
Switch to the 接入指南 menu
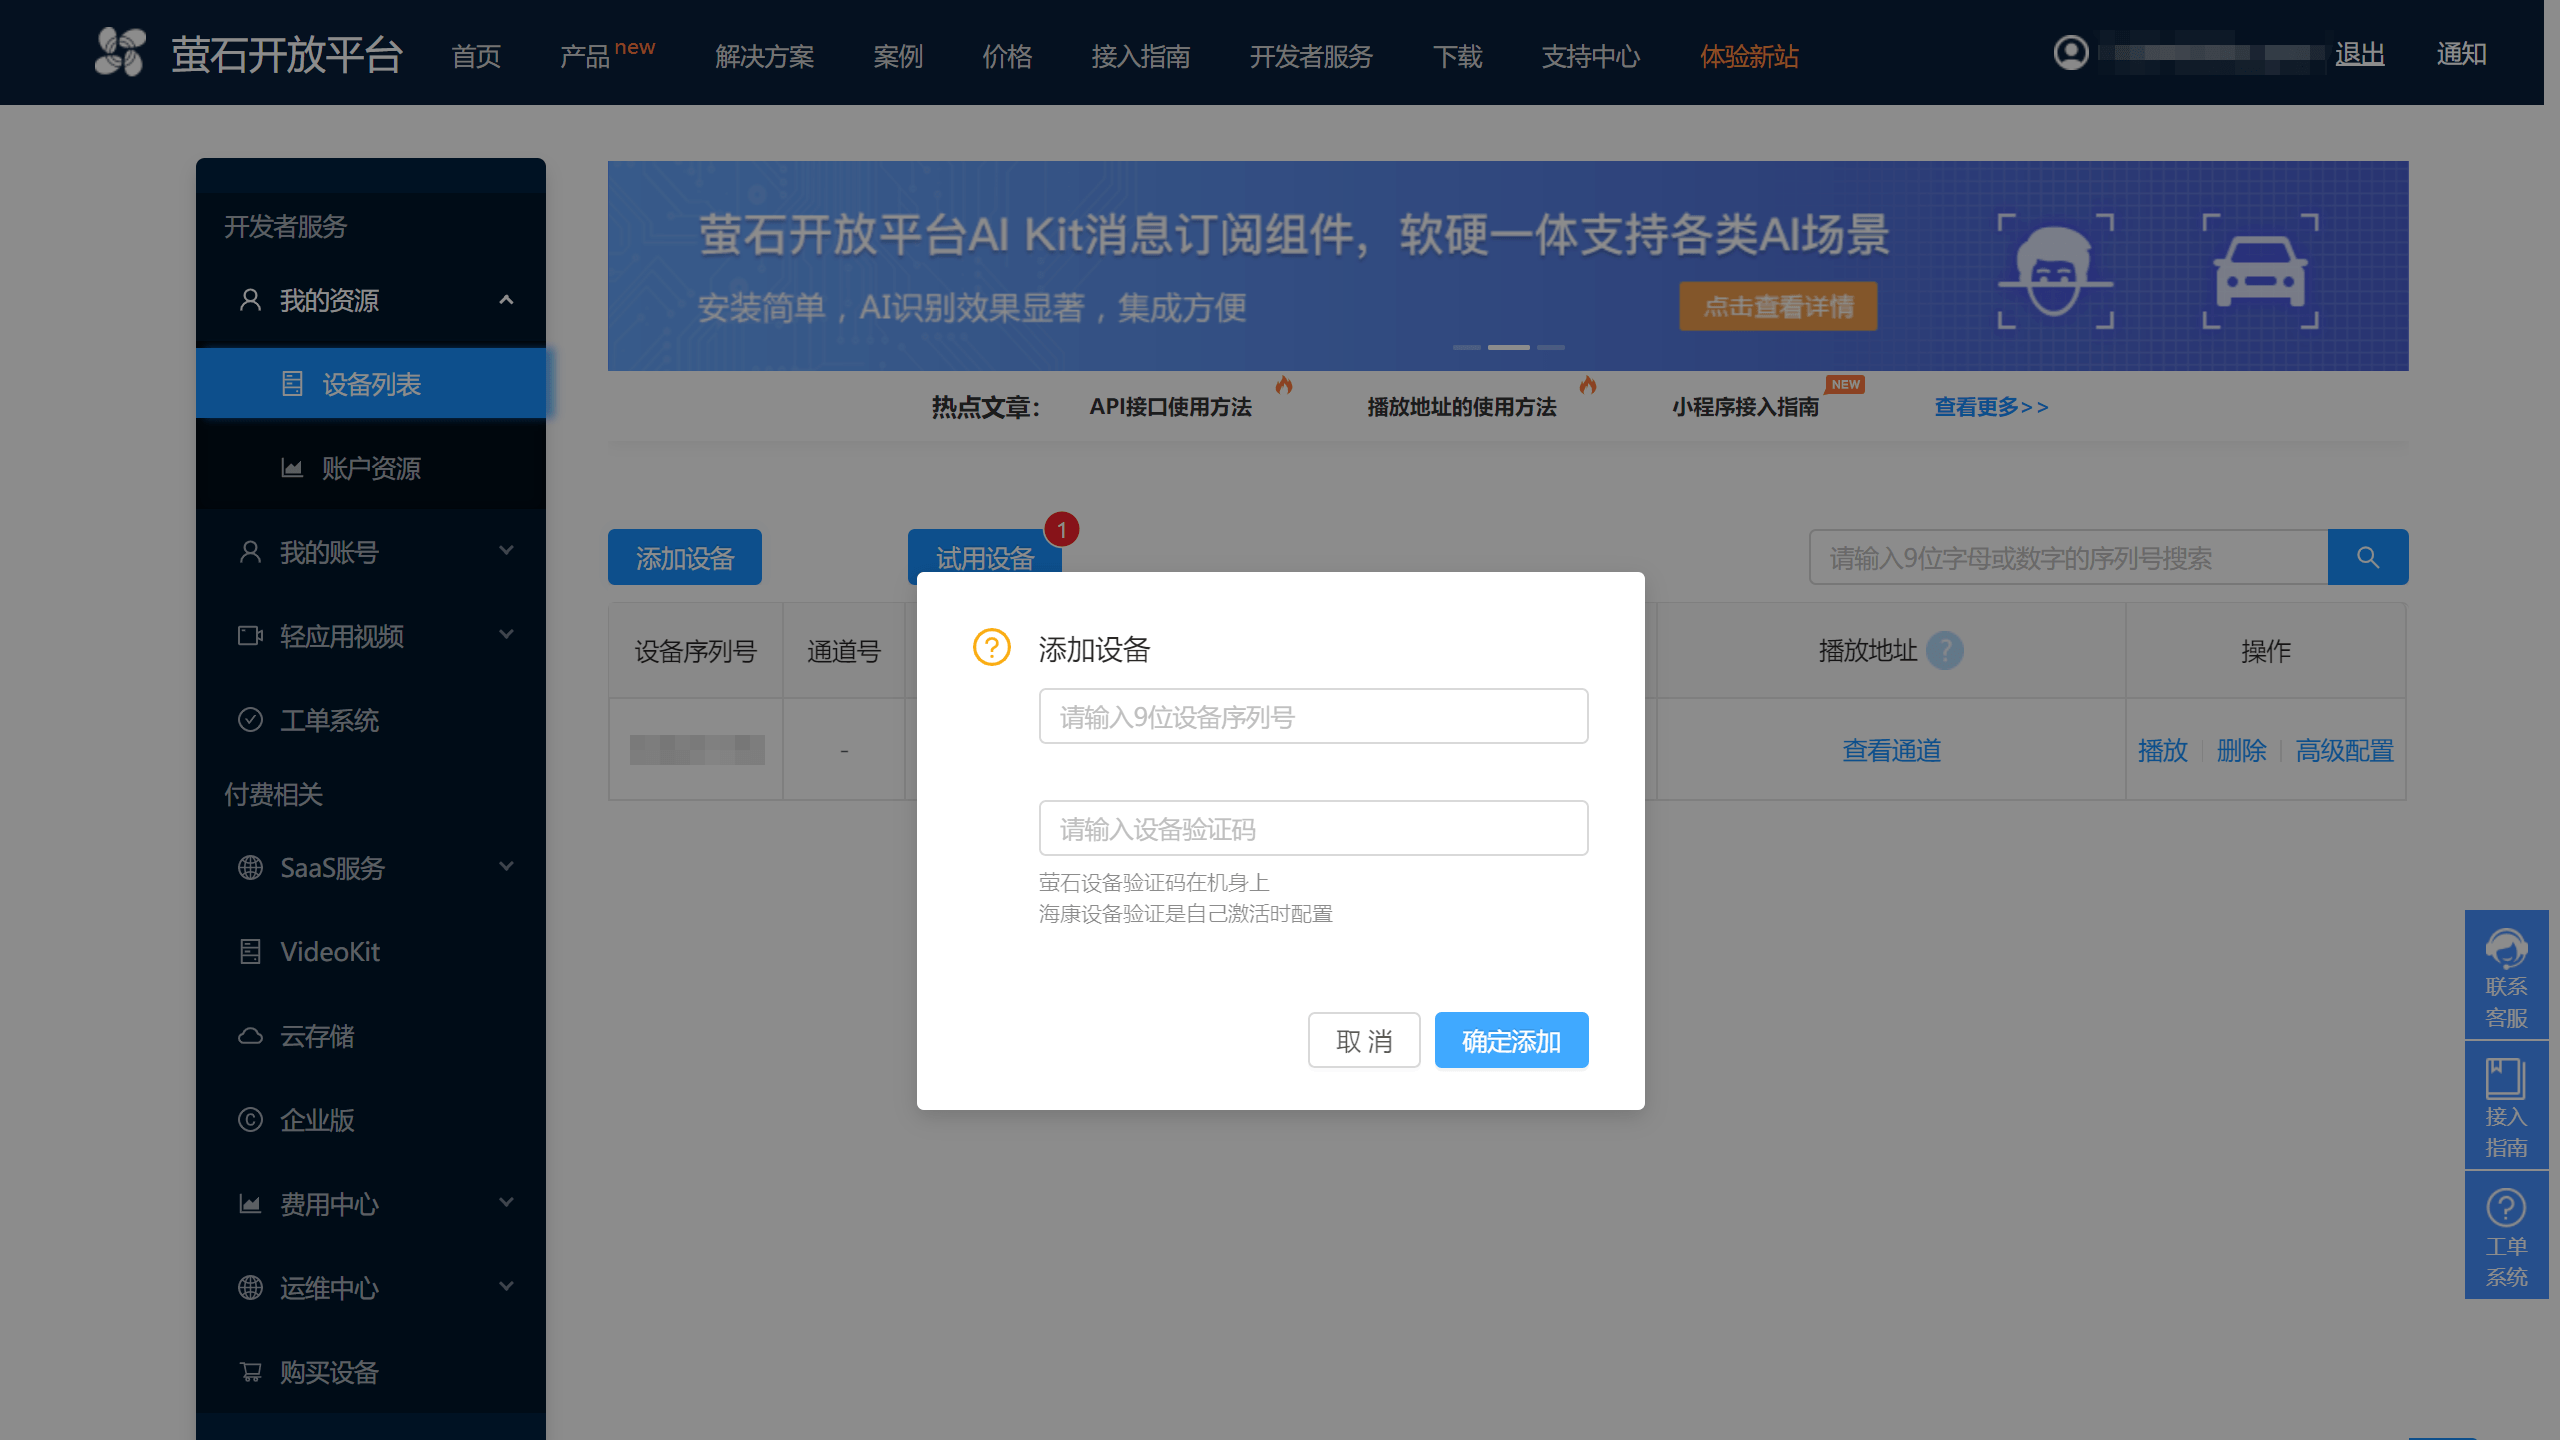click(1141, 57)
